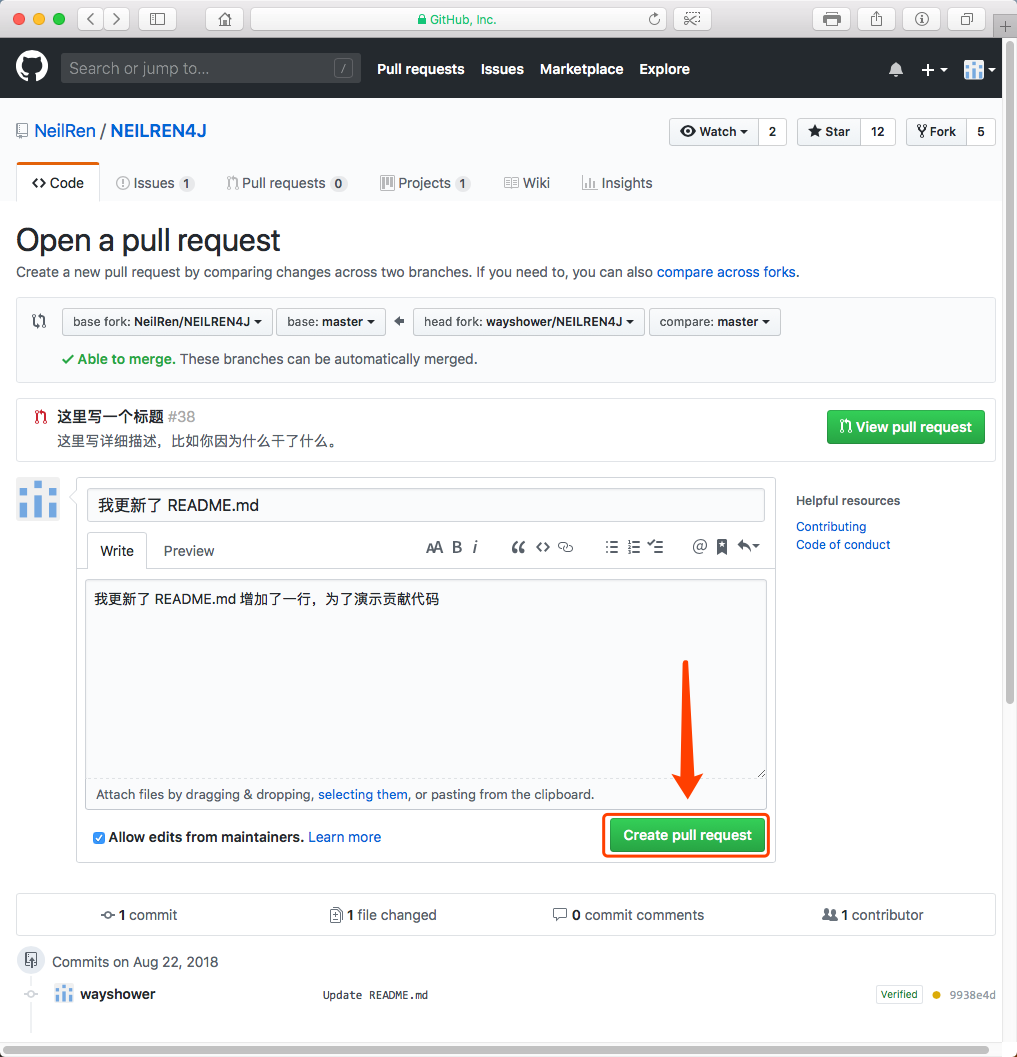
Task: Click Issues in the top navigation
Action: (502, 69)
